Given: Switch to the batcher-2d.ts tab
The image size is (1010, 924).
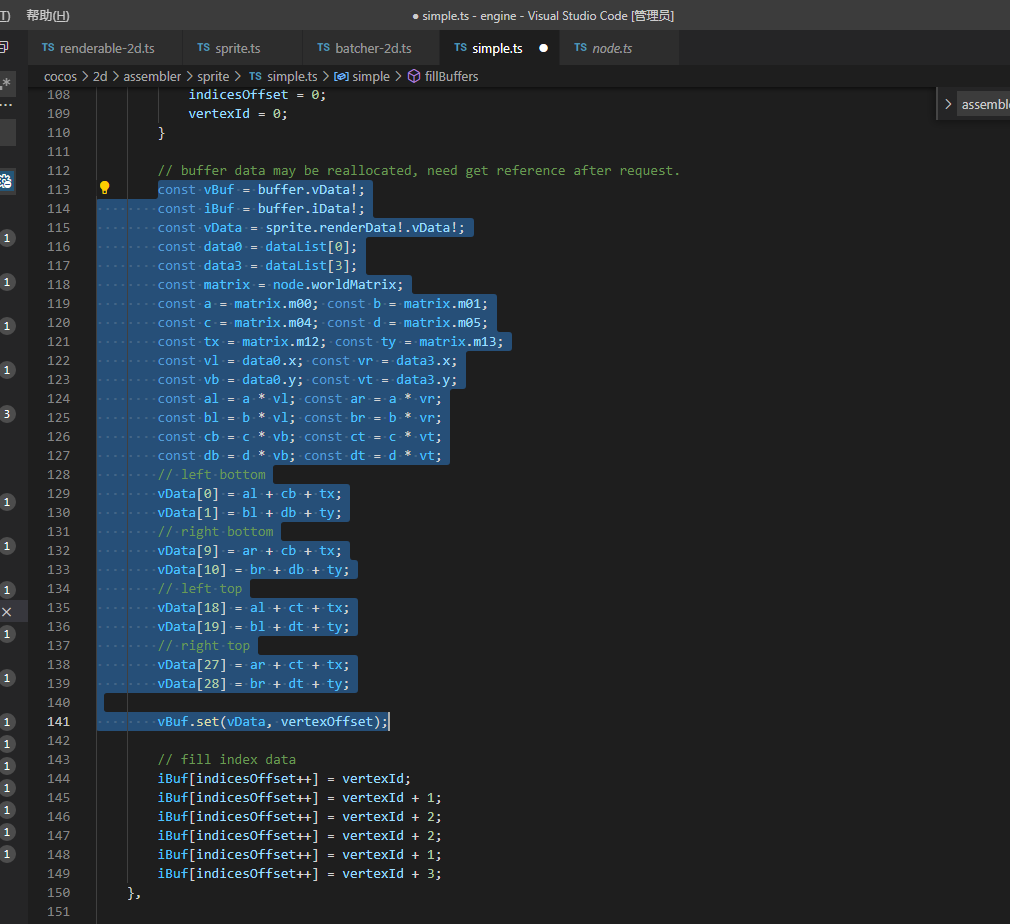Looking at the screenshot, I should 372,48.
